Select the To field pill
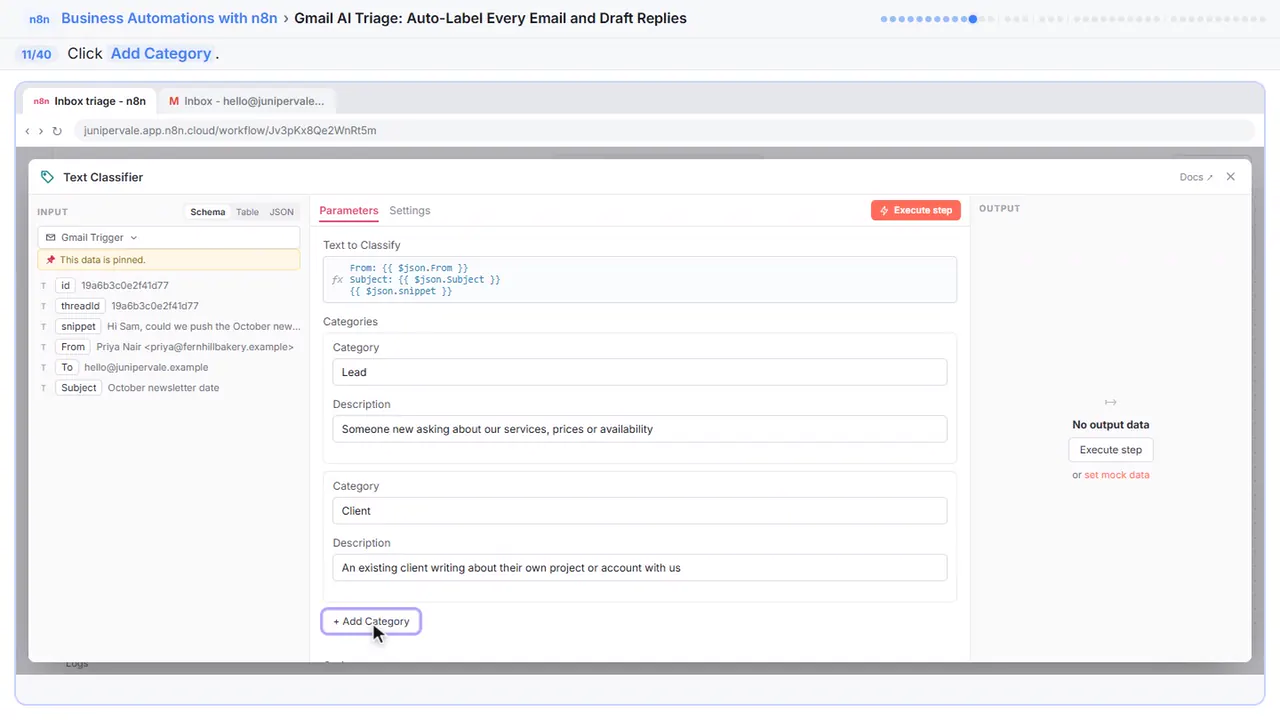 67,367
